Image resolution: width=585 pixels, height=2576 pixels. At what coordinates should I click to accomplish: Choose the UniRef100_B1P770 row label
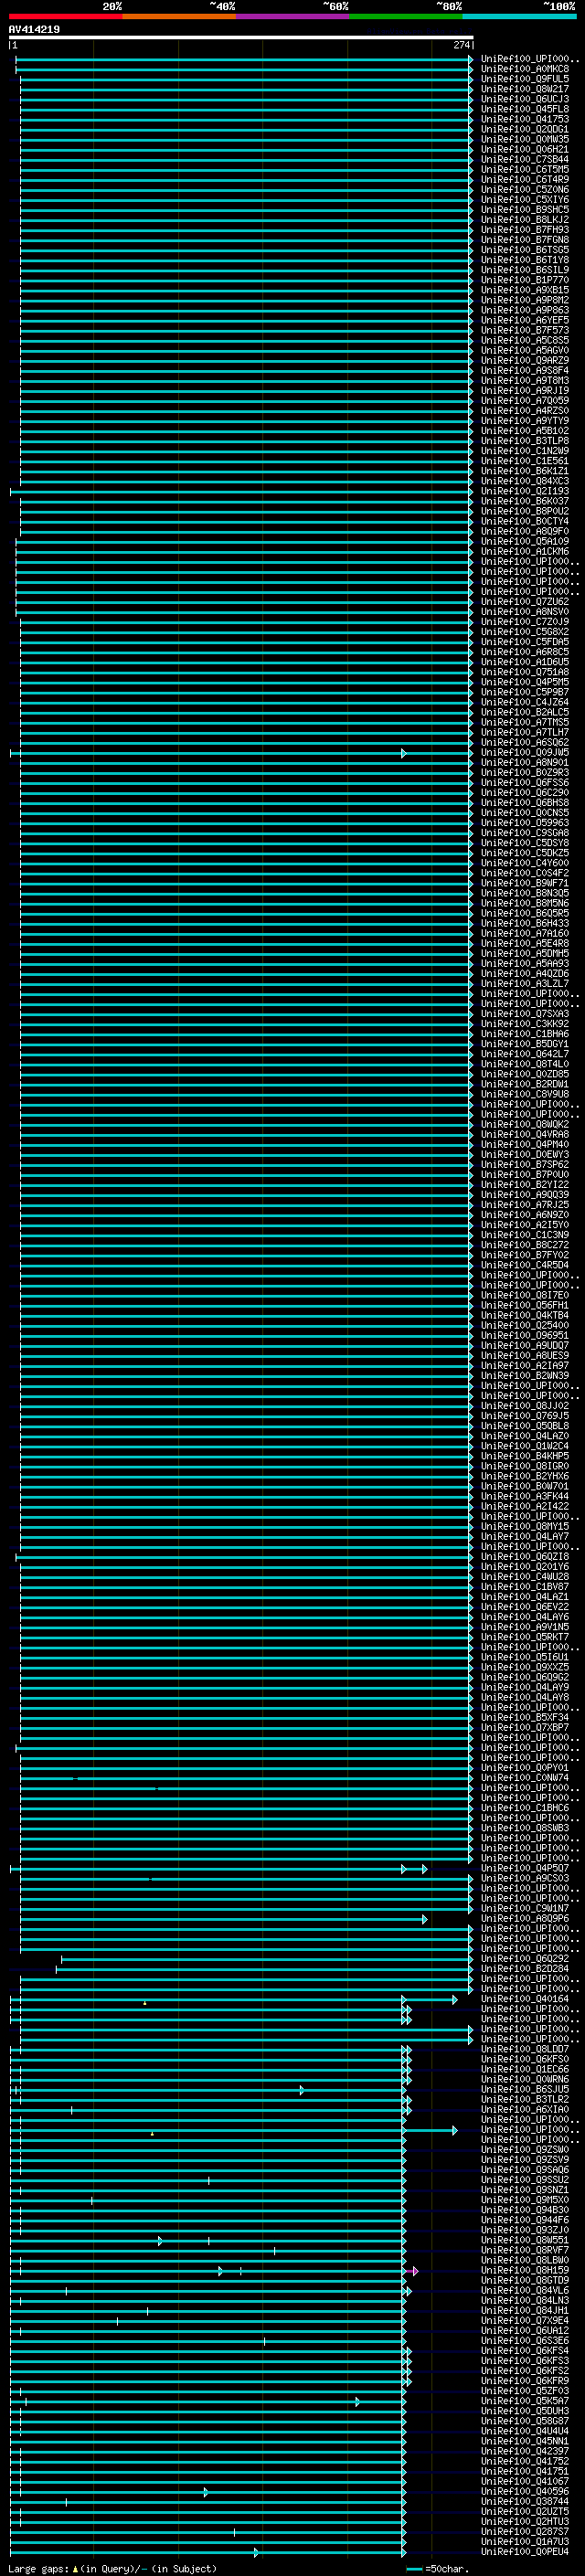point(525,280)
